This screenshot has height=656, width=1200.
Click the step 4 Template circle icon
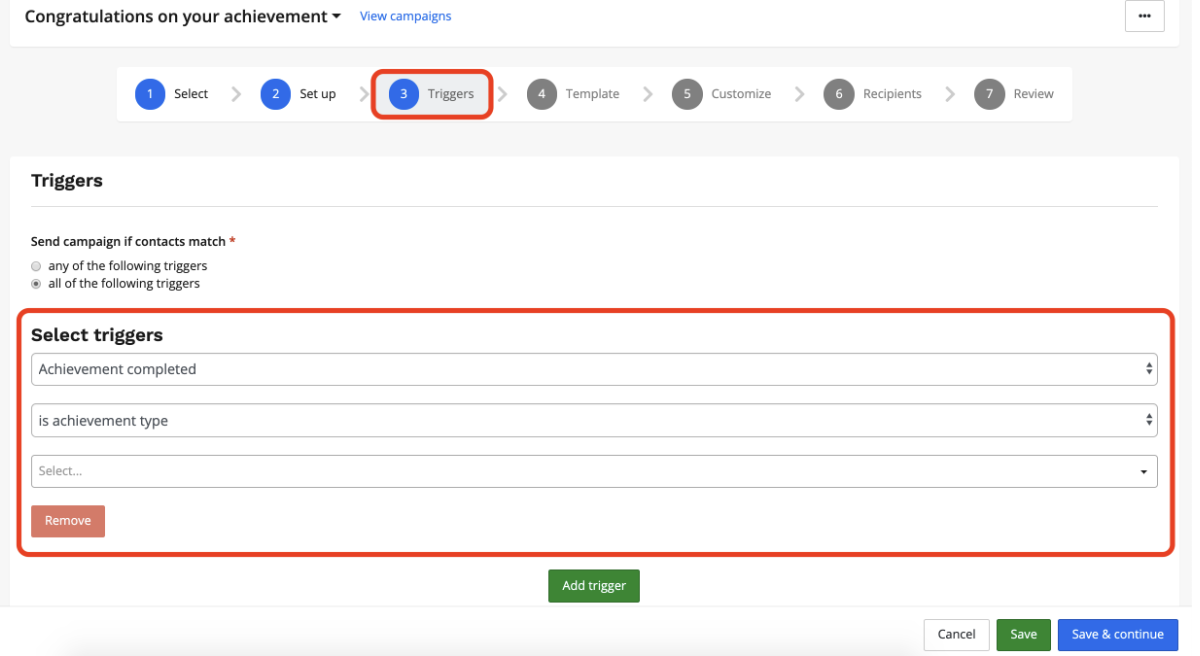pyautogui.click(x=541, y=94)
